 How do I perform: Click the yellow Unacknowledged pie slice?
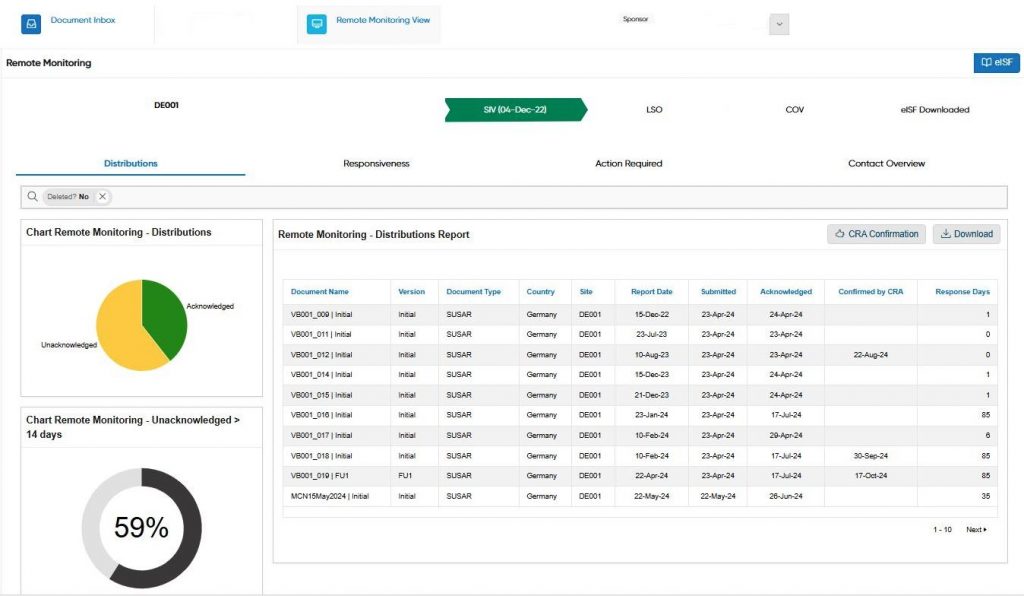[122, 335]
